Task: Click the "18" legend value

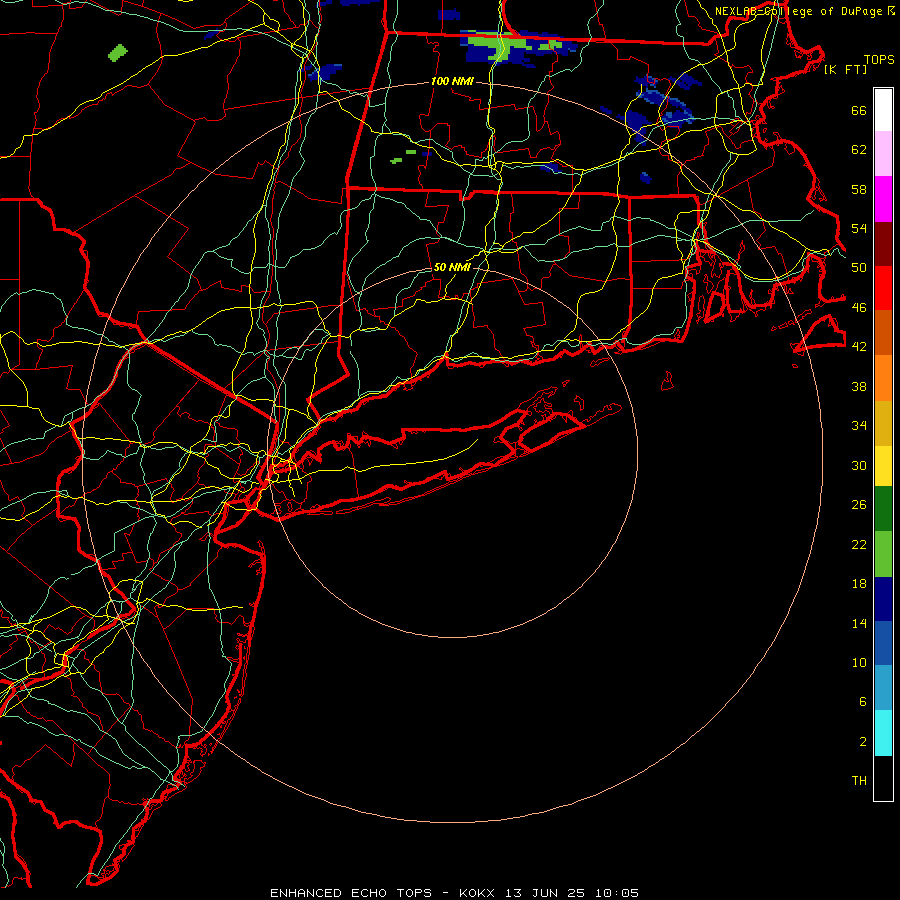Action: pos(859,584)
